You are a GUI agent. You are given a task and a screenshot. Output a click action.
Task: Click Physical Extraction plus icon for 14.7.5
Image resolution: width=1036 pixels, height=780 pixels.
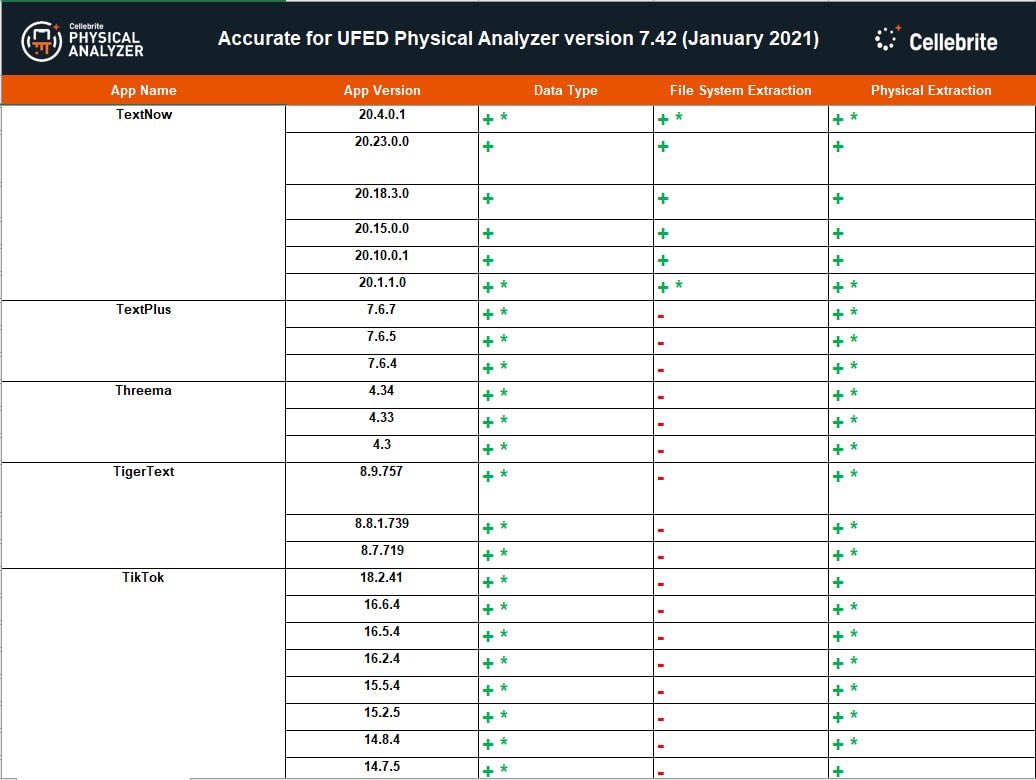point(838,771)
